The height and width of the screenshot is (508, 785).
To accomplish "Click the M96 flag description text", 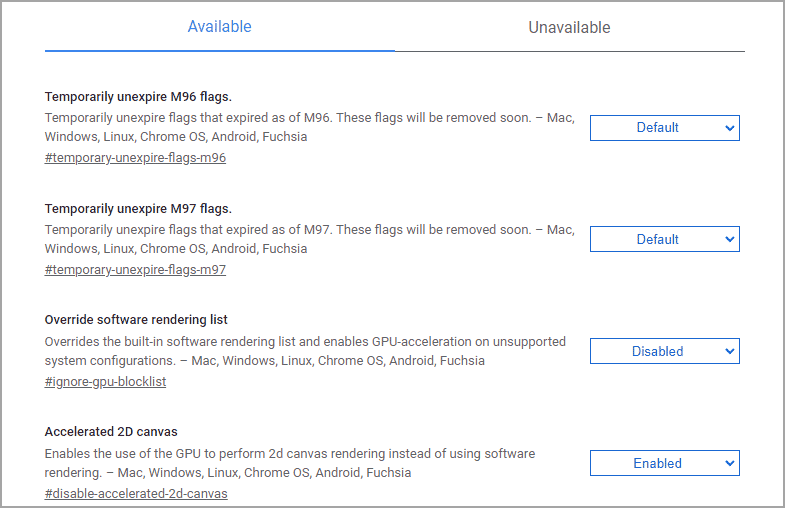I will coord(309,127).
